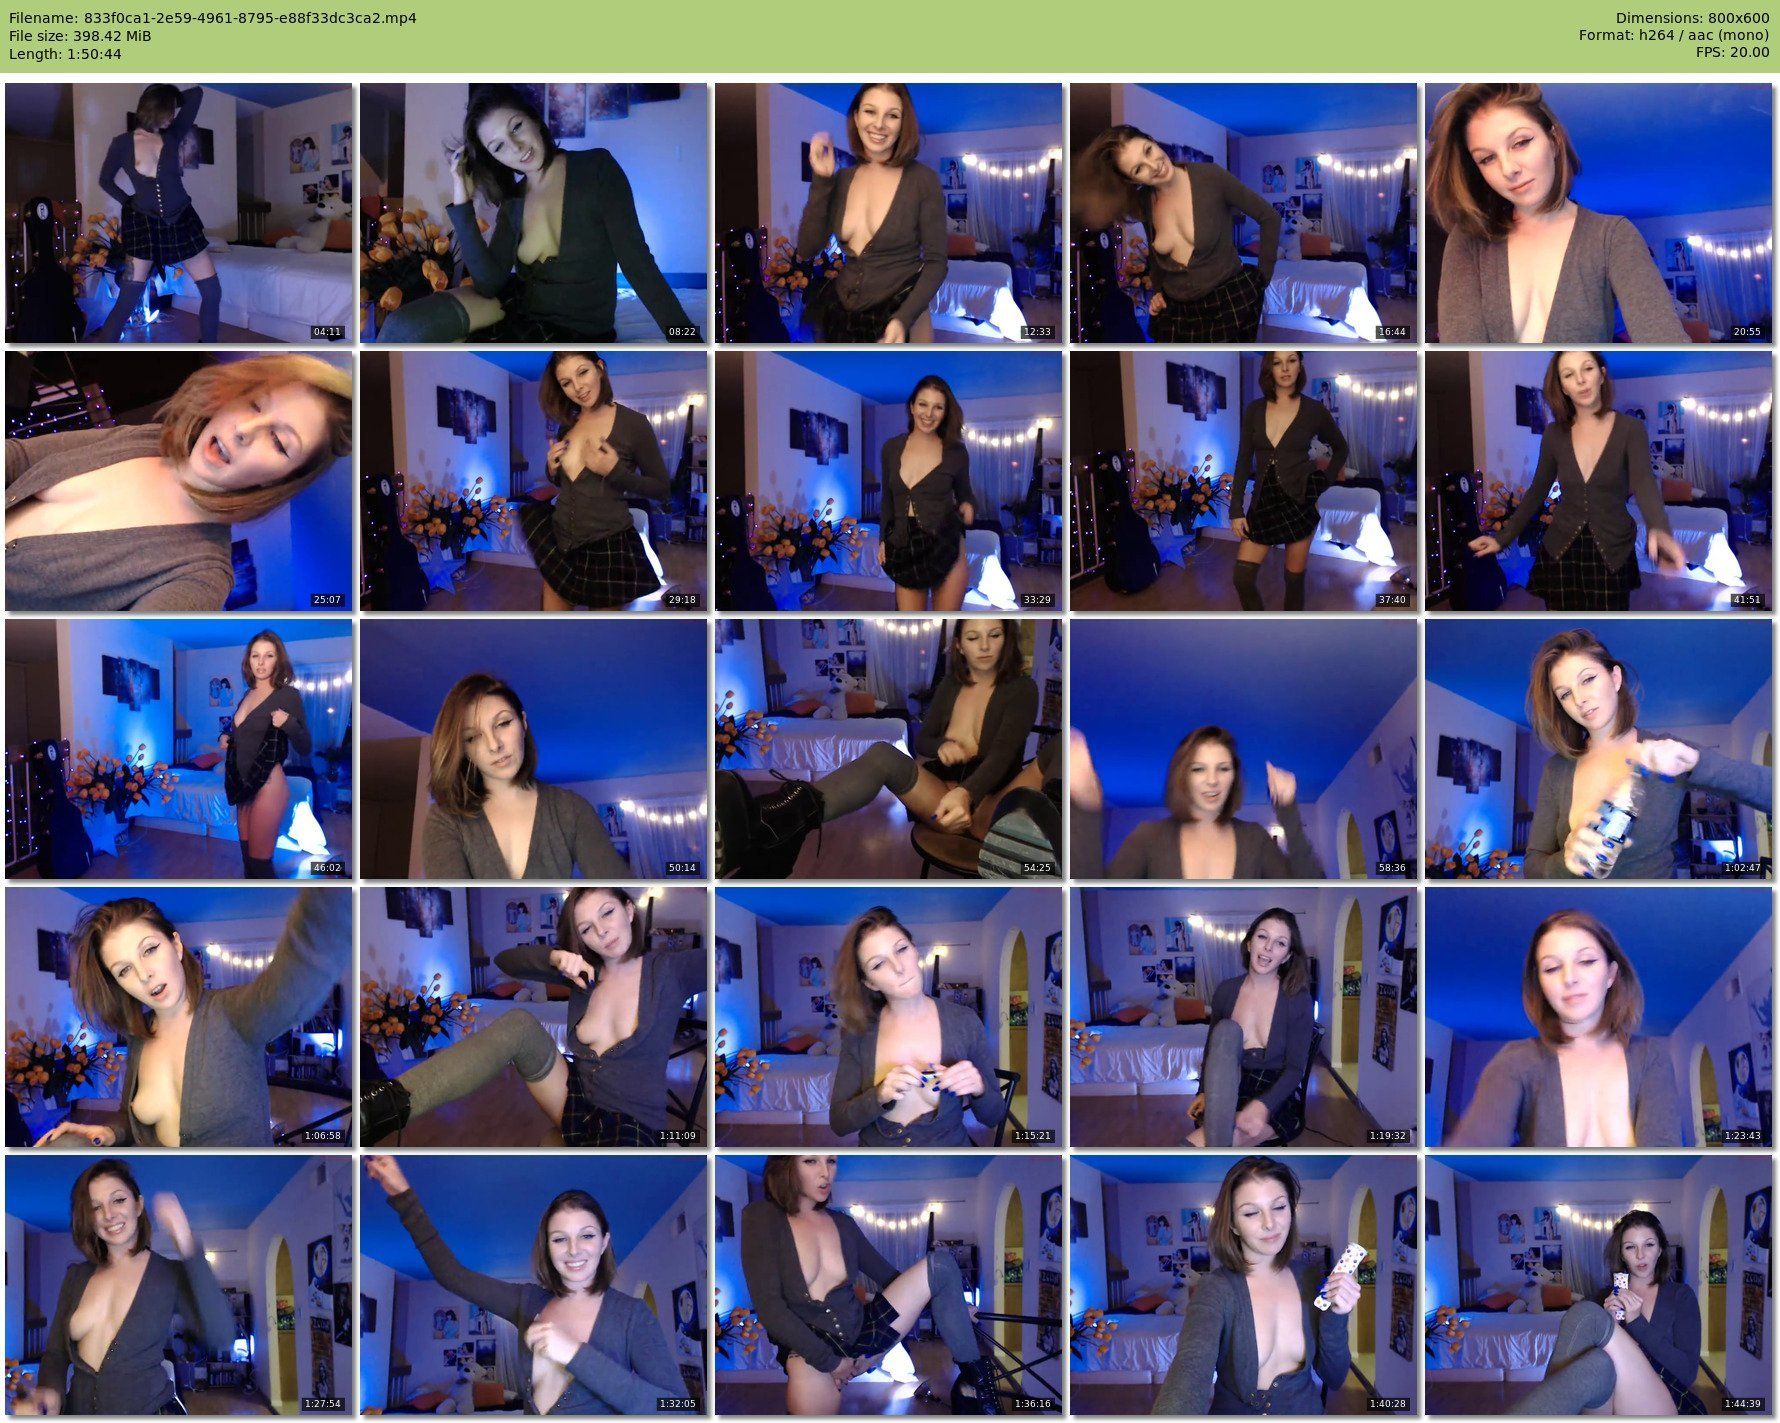Choose the frame at timestamp 25:07
Viewport: 1780px width, 1423px height.
pyautogui.click(x=178, y=481)
